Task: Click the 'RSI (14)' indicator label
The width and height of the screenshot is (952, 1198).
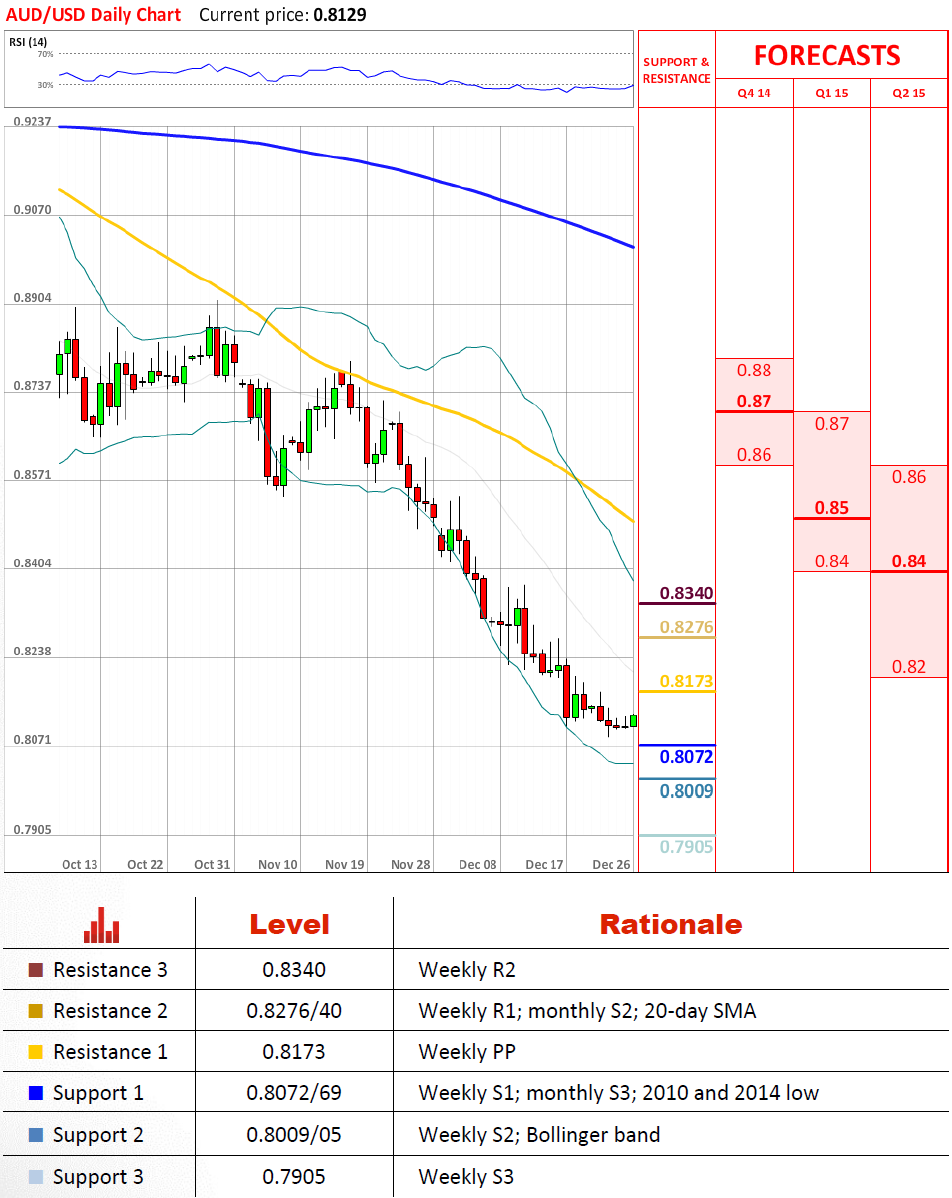Action: click(x=28, y=42)
